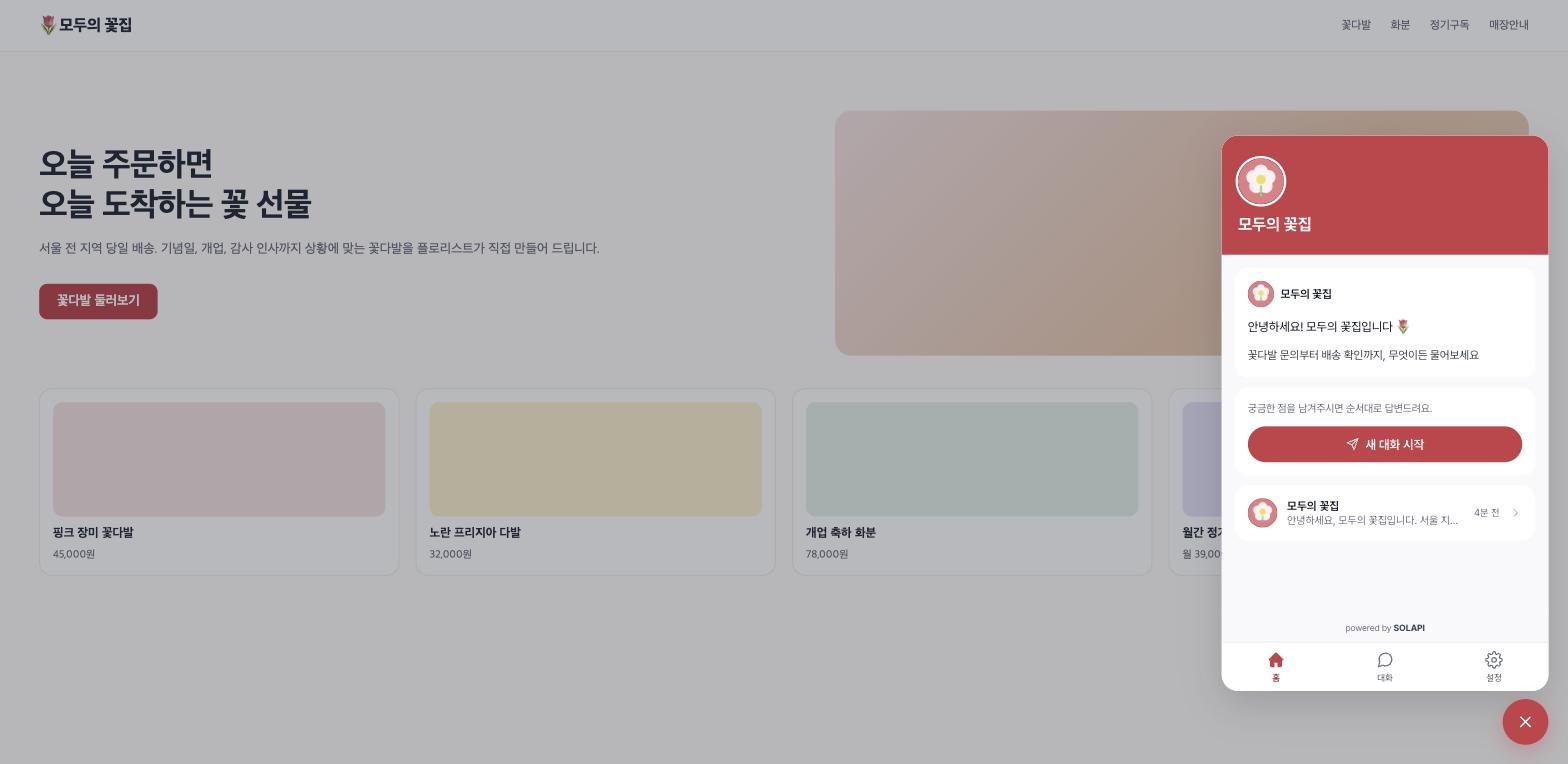Open the 대화 speech bubble tab
The width and height of the screenshot is (1568, 764).
pos(1384,667)
